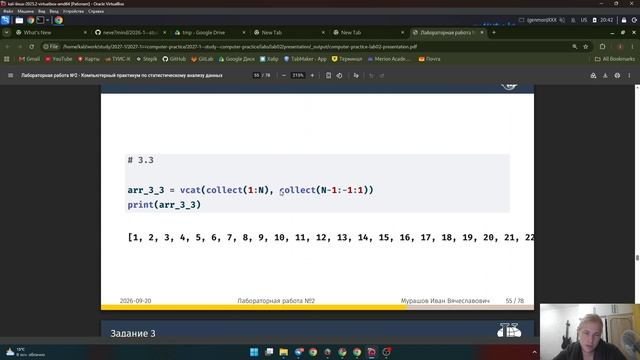
Task: Bookmark this page with the star icon
Action: (586, 47)
